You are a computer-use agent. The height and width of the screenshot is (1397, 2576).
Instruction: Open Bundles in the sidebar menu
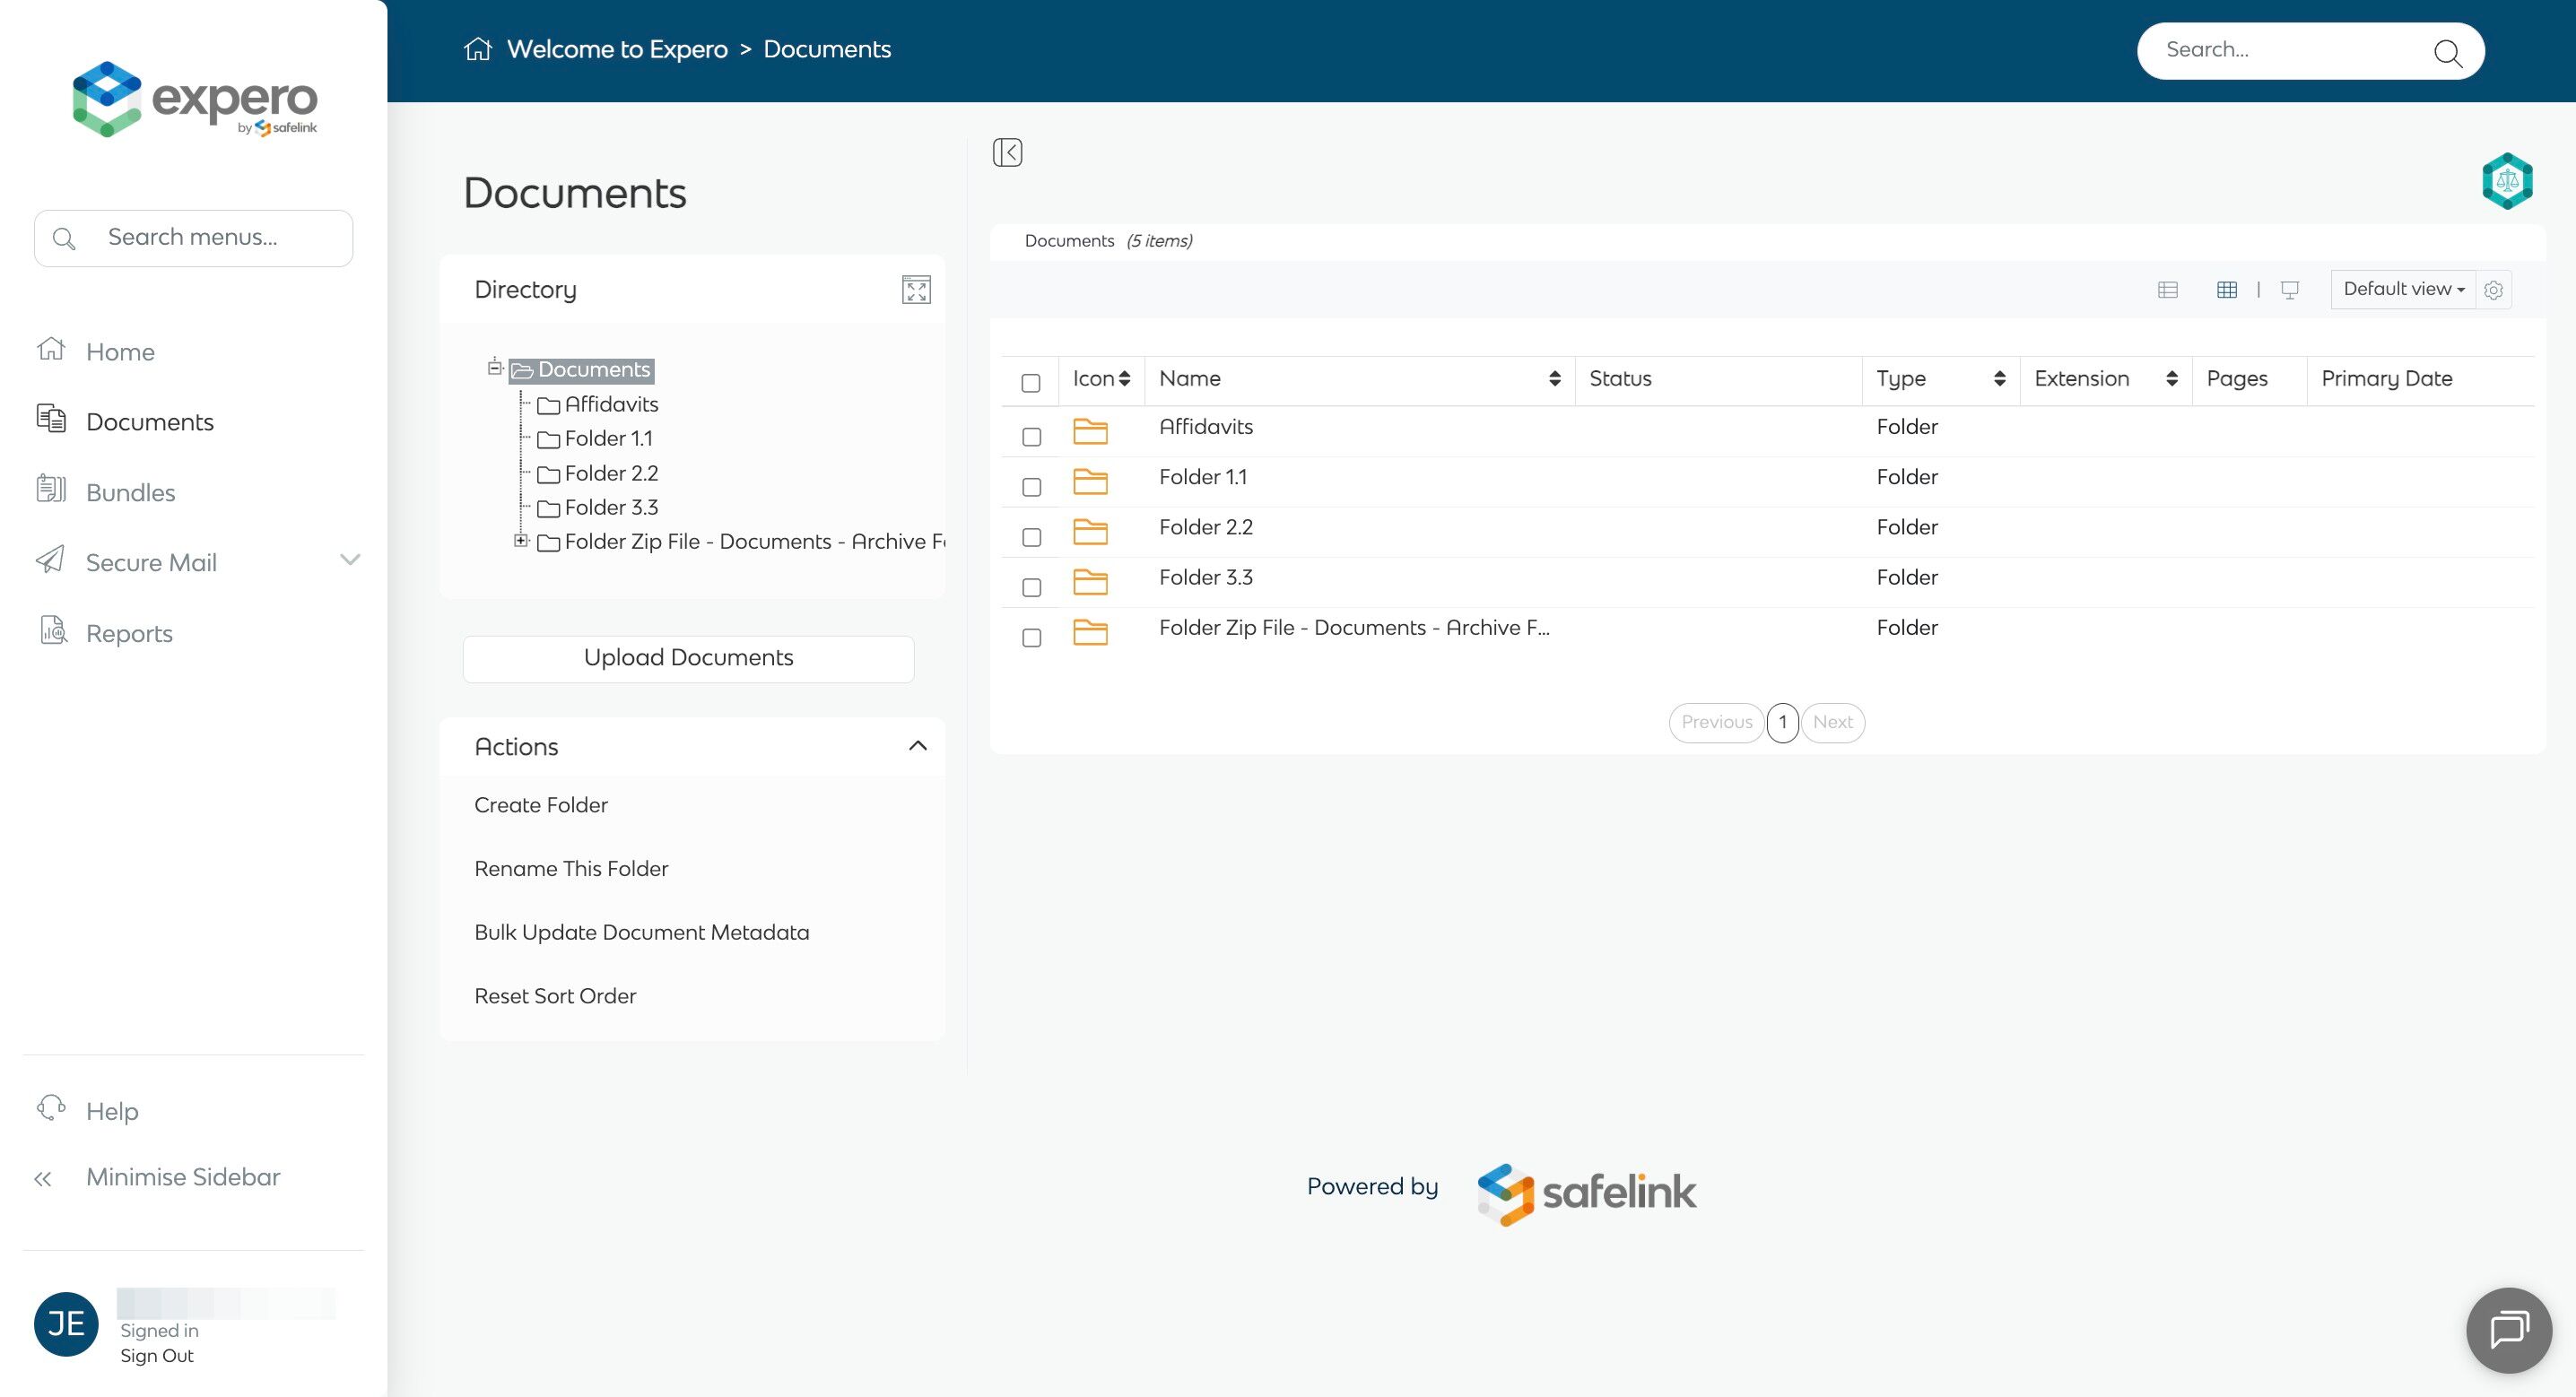pyautogui.click(x=130, y=492)
